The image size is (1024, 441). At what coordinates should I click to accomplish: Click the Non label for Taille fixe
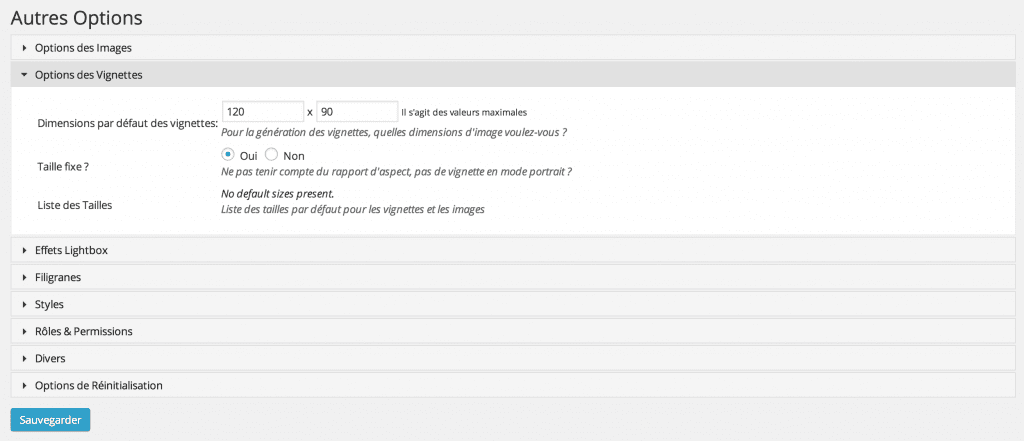point(294,156)
